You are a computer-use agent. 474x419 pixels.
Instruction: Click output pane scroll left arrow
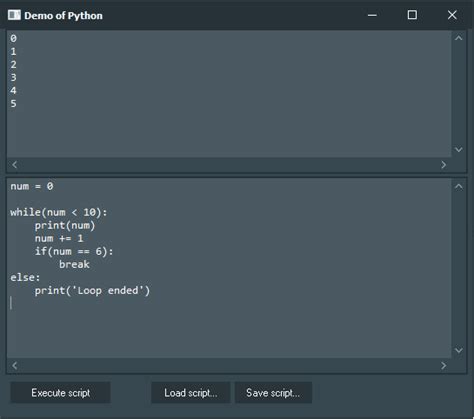pos(15,165)
